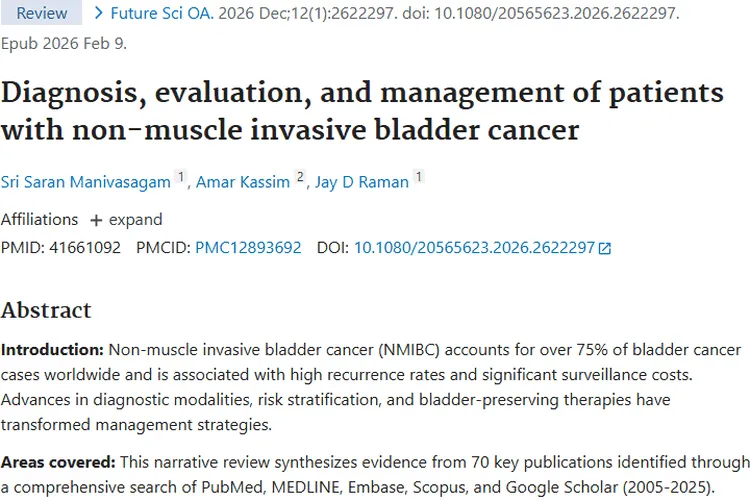Click the article title heading

(x=361, y=111)
